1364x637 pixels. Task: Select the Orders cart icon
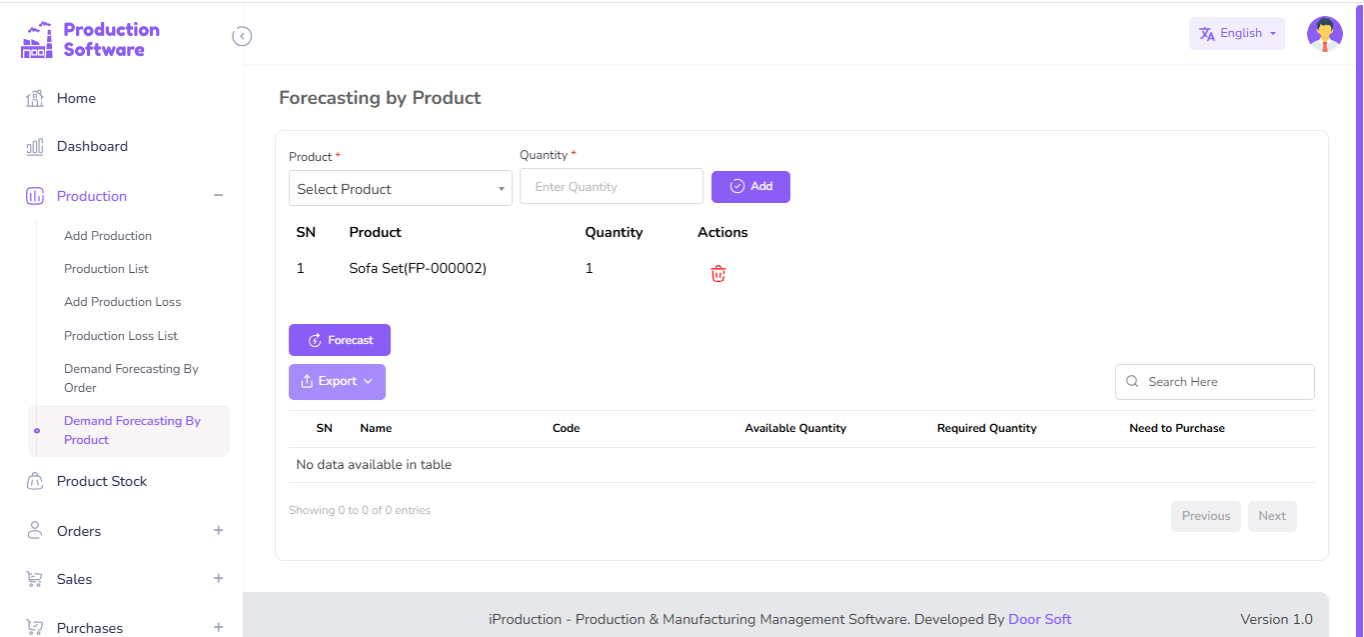[x=33, y=530]
